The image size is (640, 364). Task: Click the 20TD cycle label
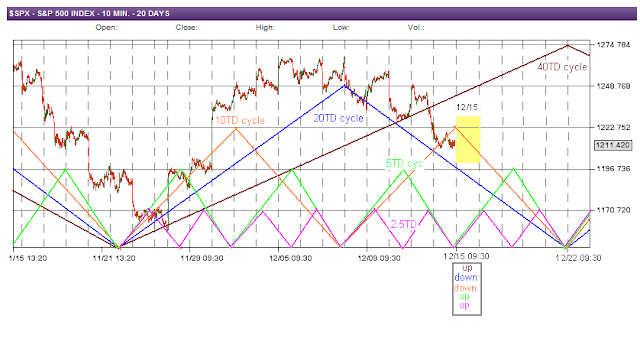pyautogui.click(x=338, y=118)
